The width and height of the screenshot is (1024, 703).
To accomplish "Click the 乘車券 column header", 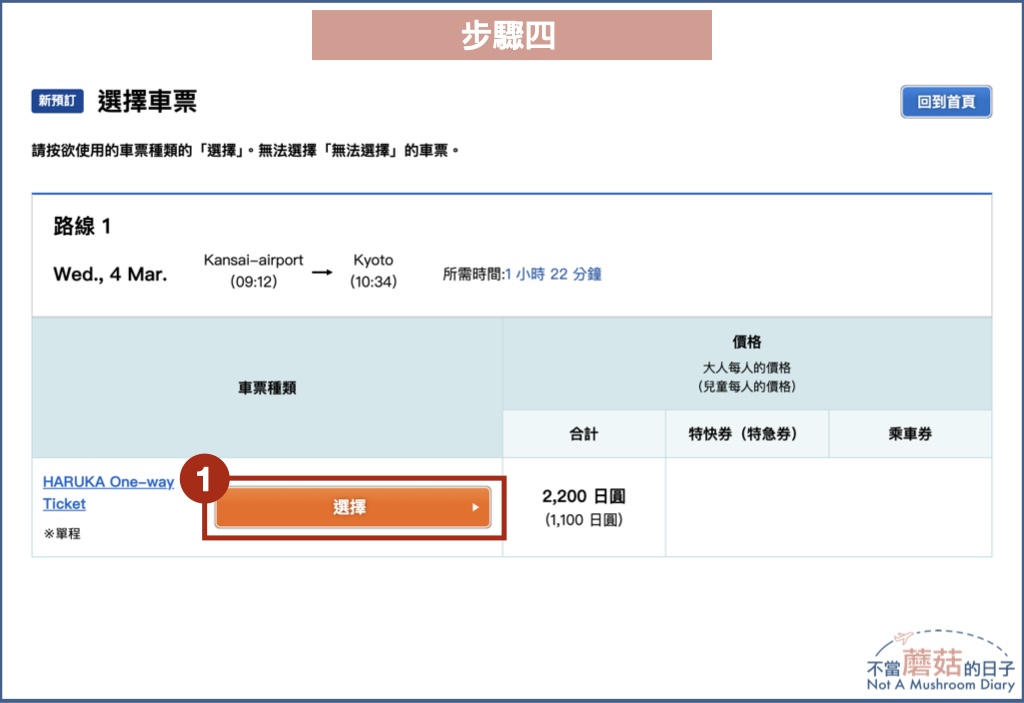I will click(x=908, y=434).
